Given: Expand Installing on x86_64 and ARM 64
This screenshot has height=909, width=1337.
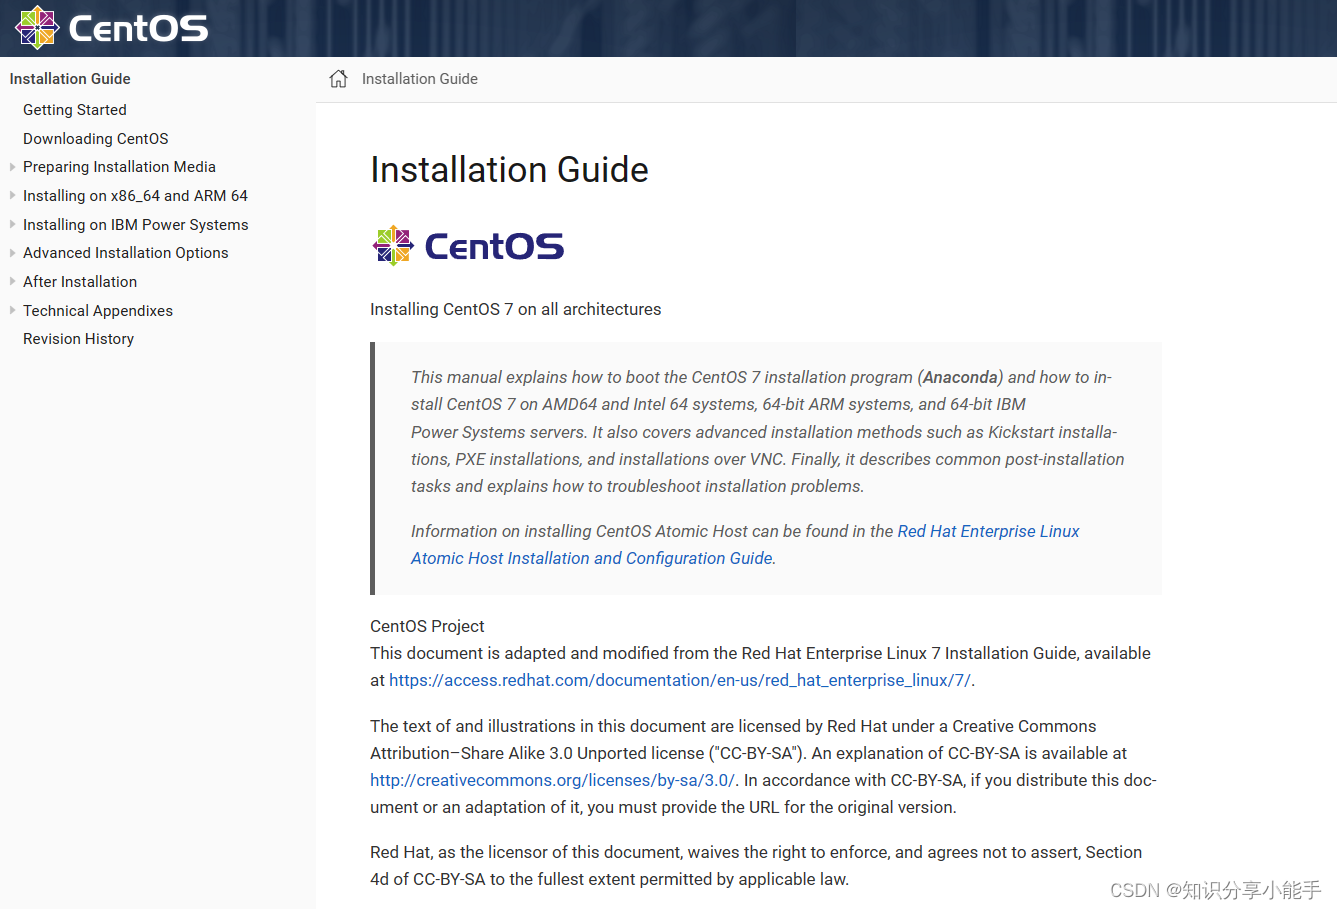Looking at the screenshot, I should [12, 196].
